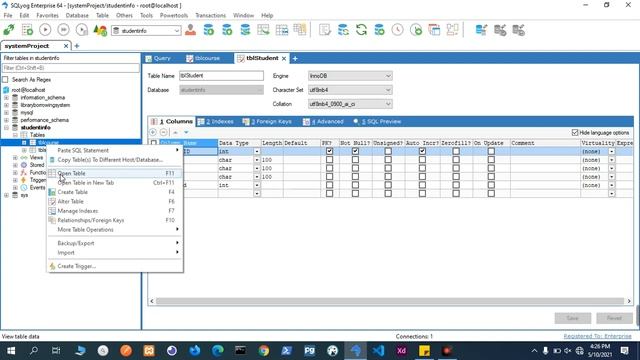Screen dimensions: 640x360
Task: Open the Backup/Export submenu
Action: click(x=115, y=243)
